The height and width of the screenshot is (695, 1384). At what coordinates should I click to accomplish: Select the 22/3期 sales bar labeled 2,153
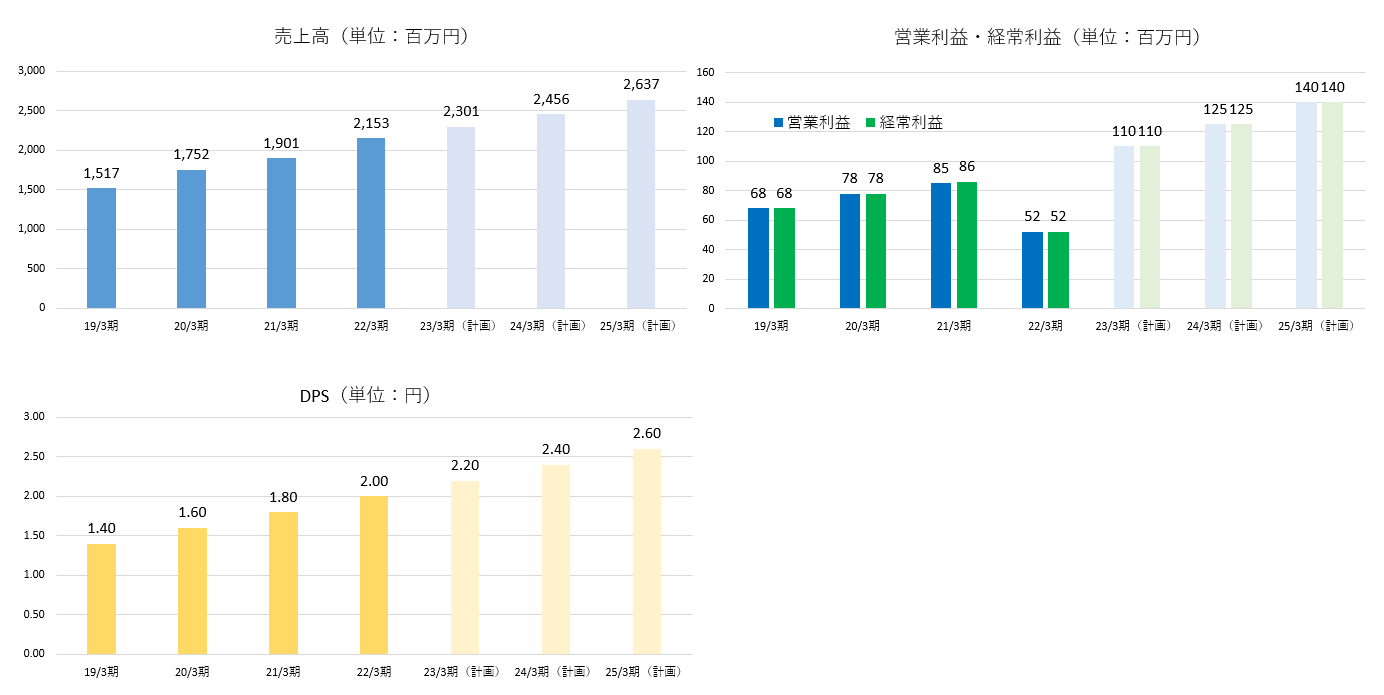pyautogui.click(x=371, y=223)
